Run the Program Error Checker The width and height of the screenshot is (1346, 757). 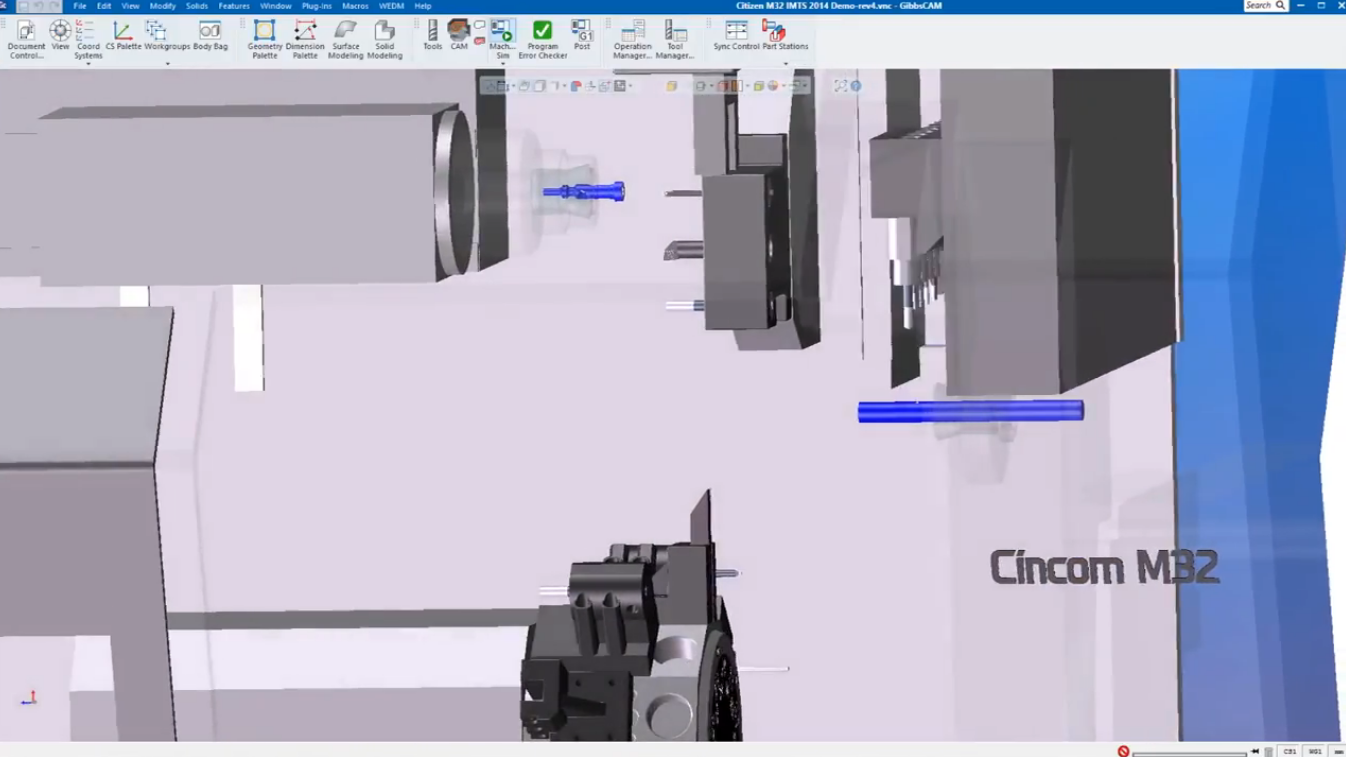click(x=543, y=39)
